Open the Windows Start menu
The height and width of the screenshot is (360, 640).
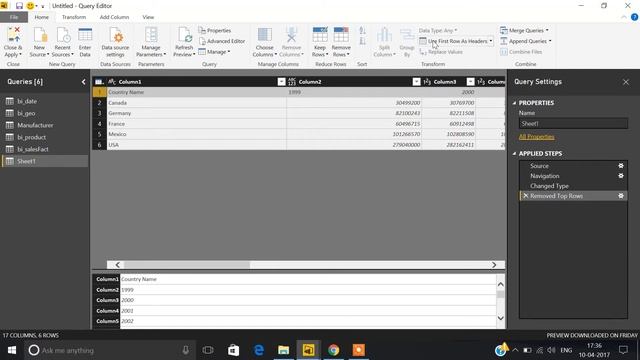click(12, 350)
